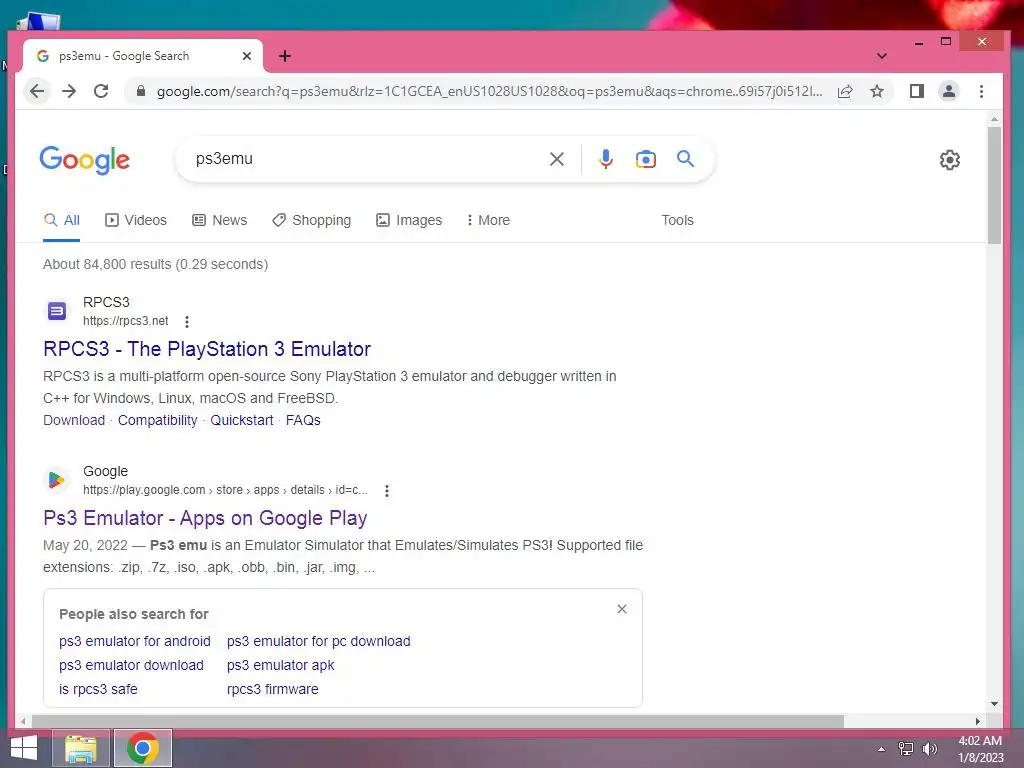Open a new tab with plus button
This screenshot has height=768, width=1024.
click(285, 56)
